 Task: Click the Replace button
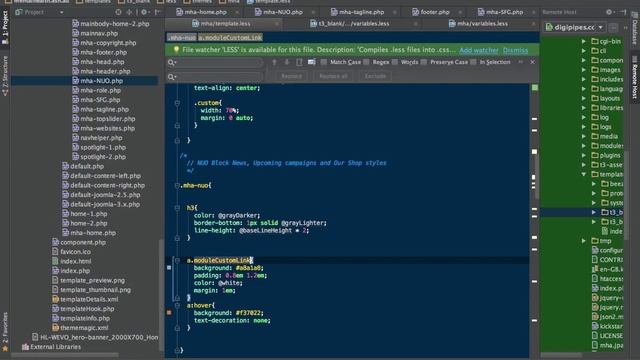[x=291, y=76]
